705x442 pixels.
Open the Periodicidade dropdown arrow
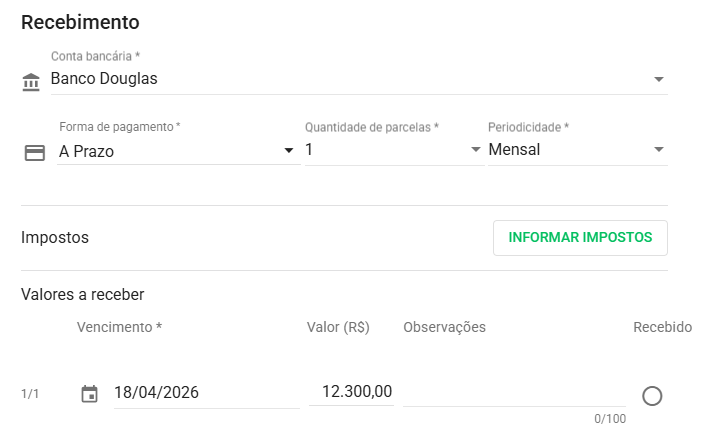point(658,150)
